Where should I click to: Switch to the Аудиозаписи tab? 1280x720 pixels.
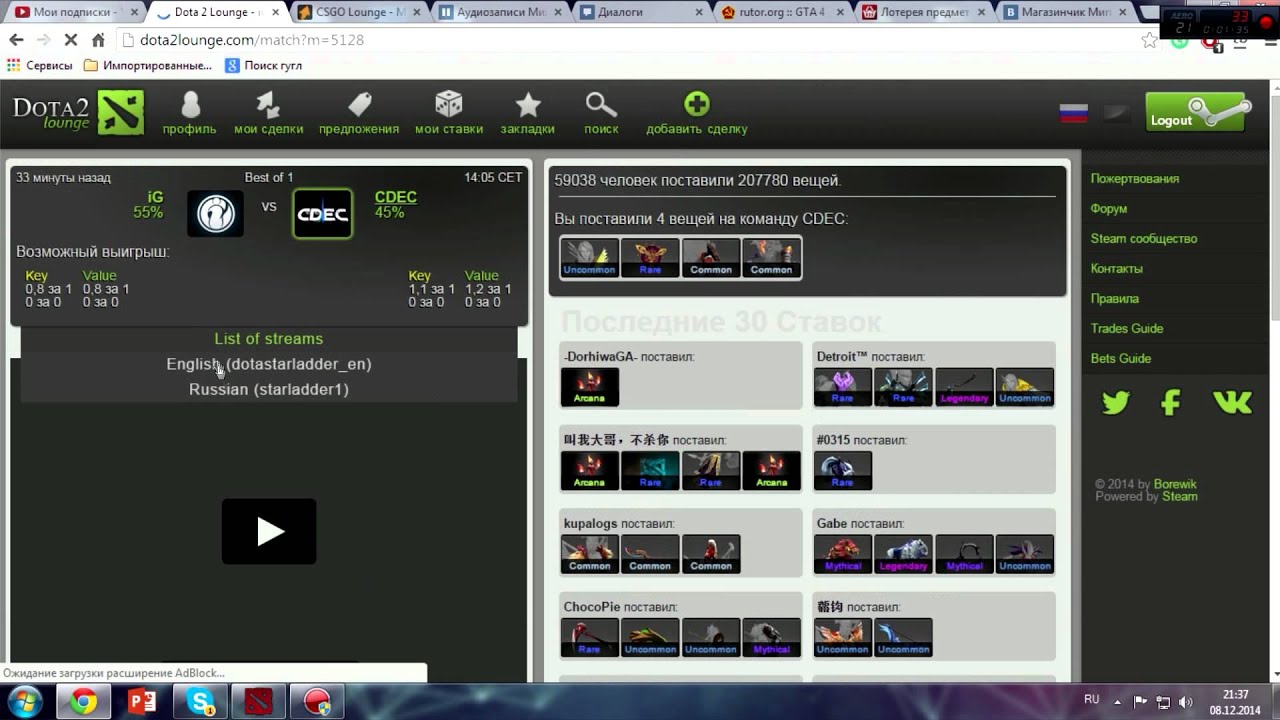click(x=500, y=13)
